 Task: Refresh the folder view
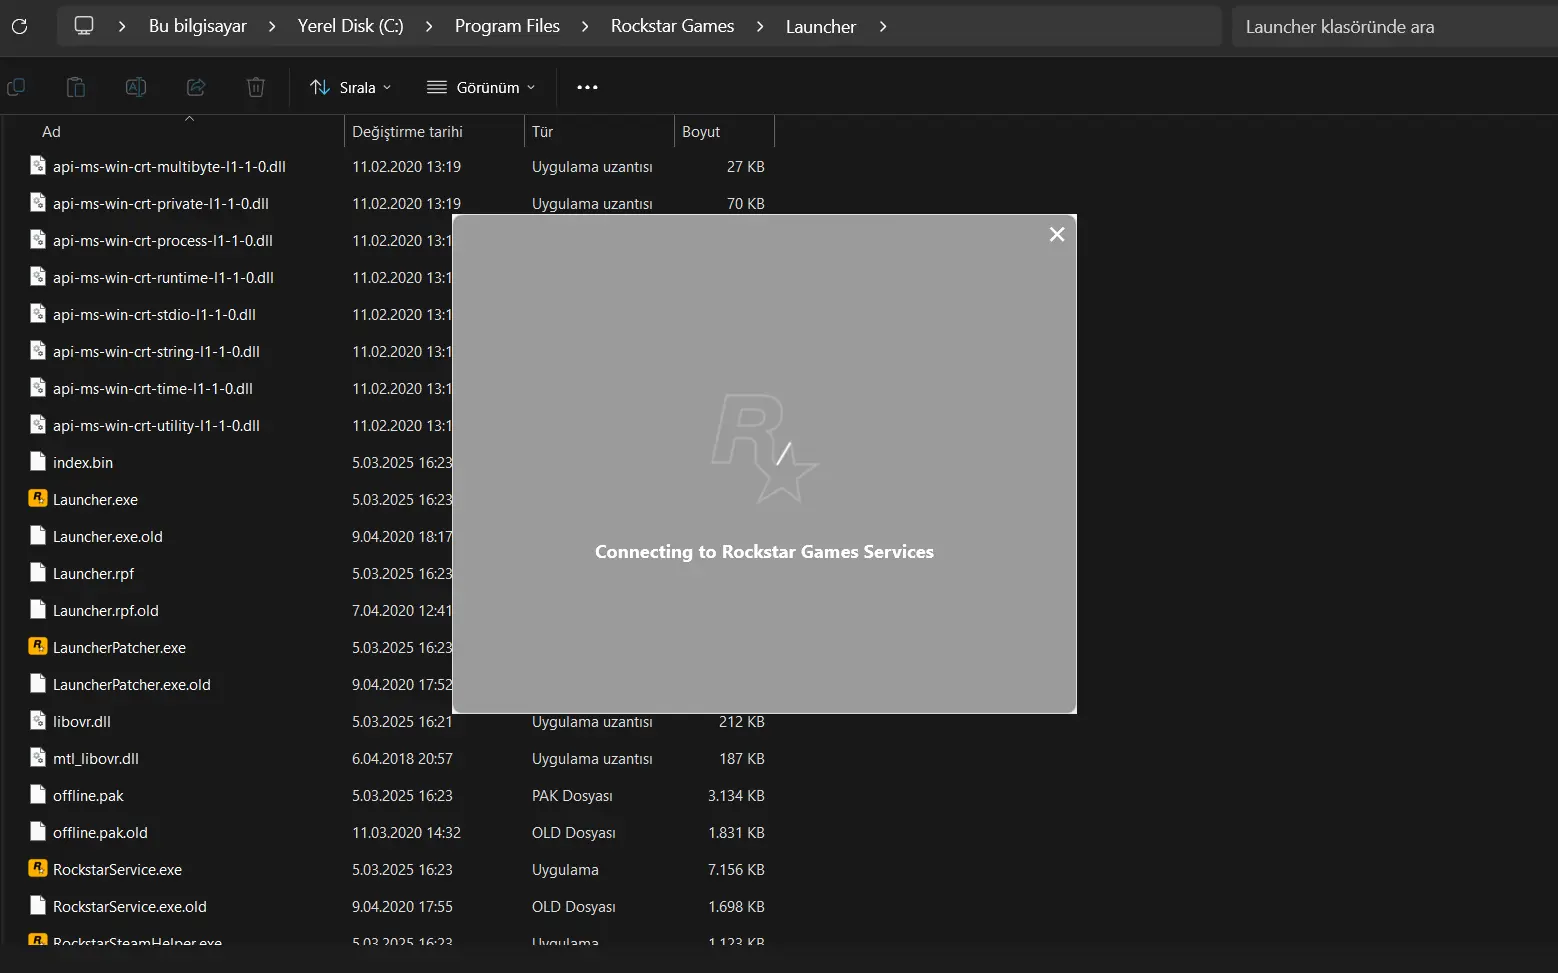pos(19,27)
